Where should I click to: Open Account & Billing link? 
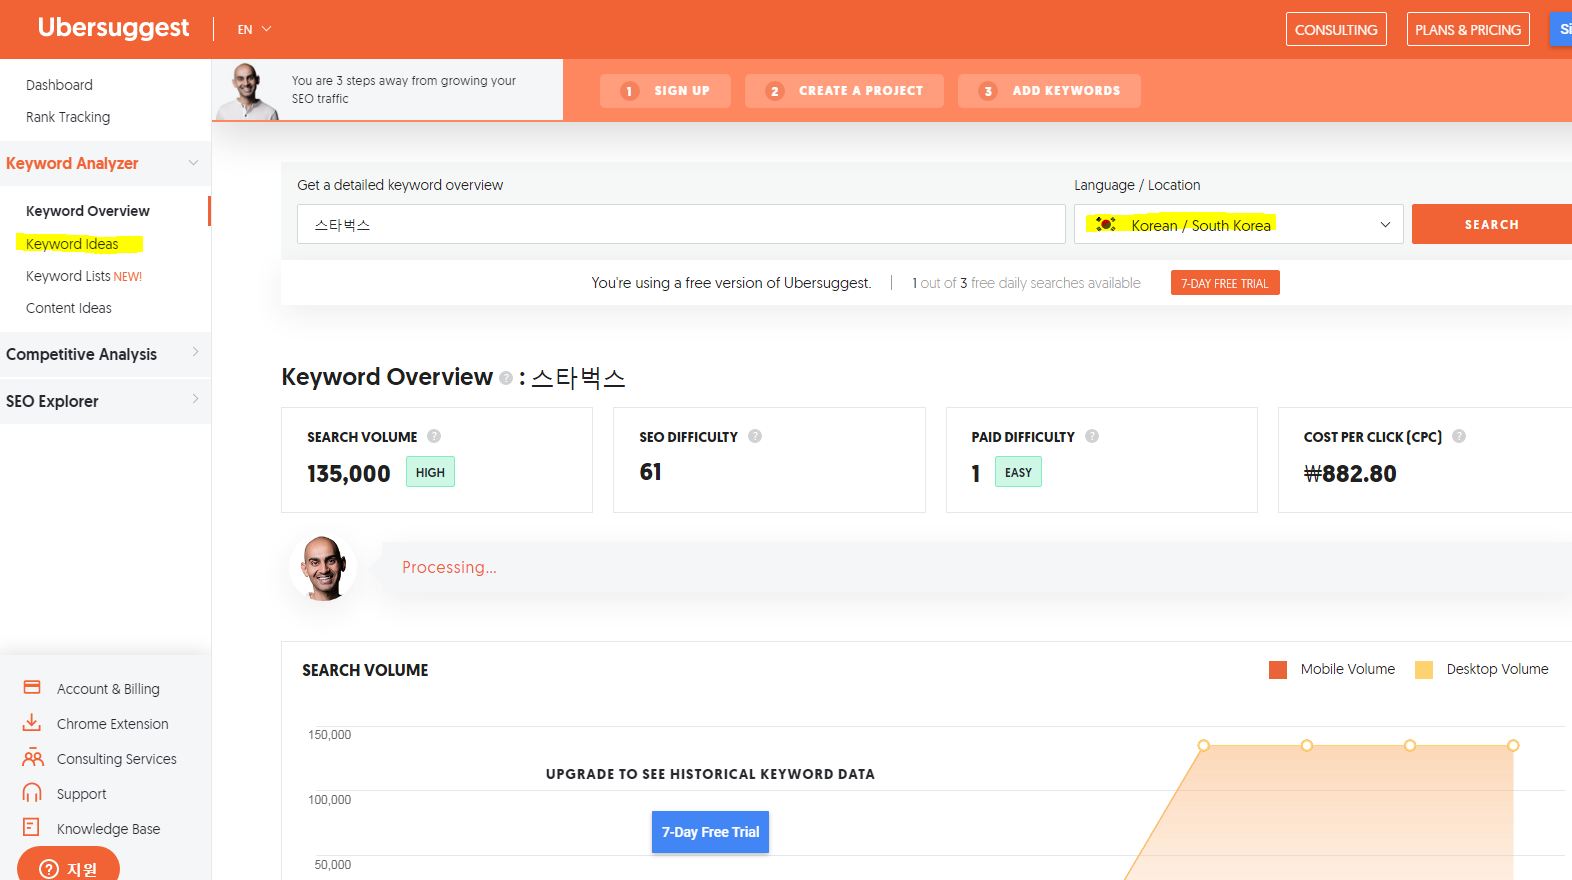point(108,689)
